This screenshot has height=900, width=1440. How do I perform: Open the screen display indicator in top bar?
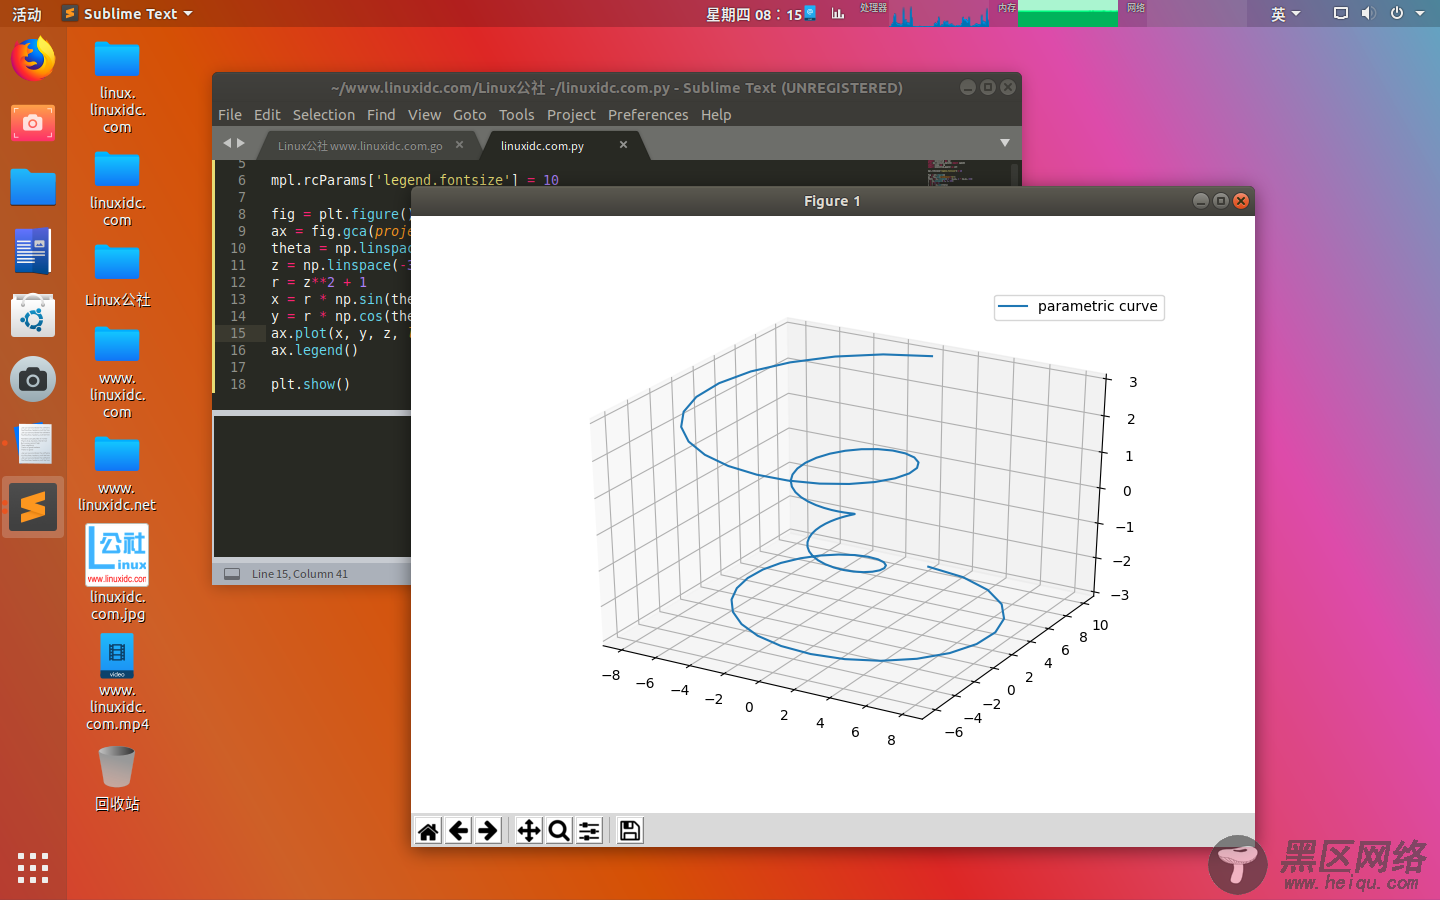click(1341, 13)
